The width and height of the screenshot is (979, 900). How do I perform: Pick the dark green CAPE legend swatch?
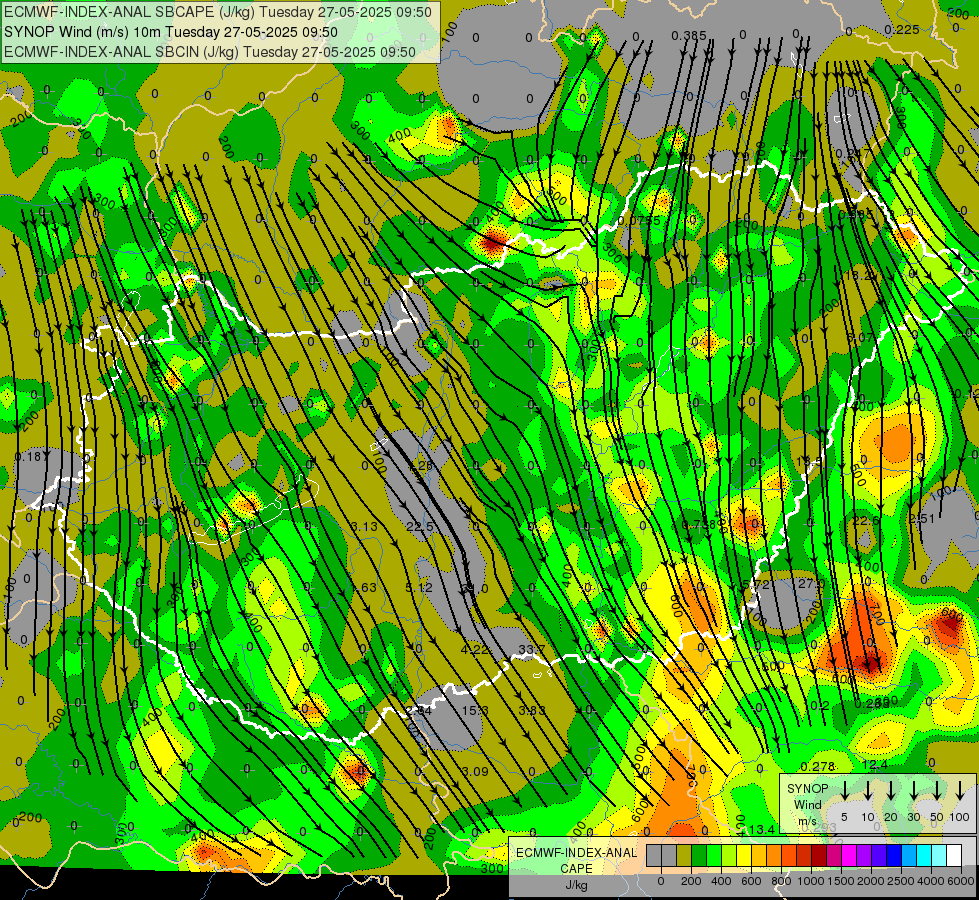click(699, 855)
